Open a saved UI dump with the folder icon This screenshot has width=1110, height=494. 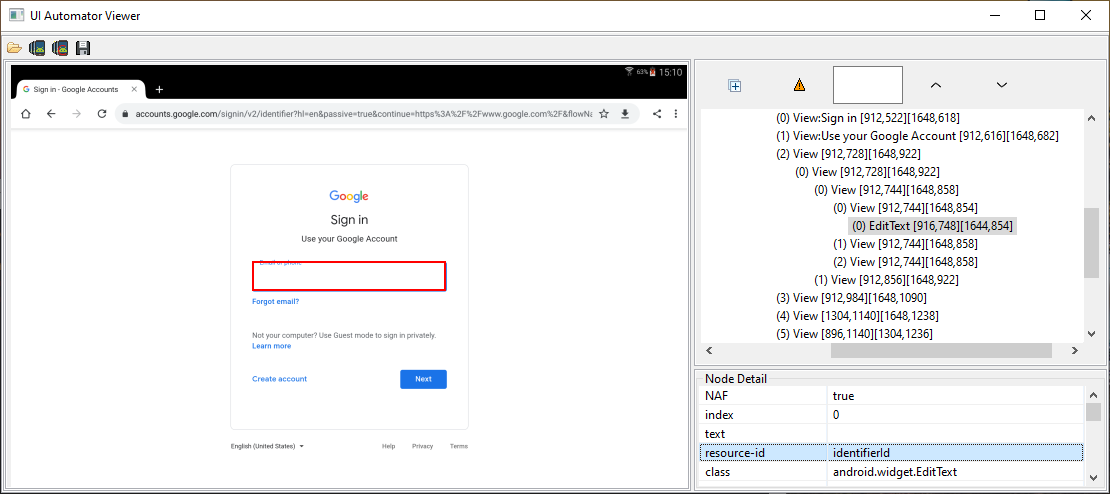14,48
